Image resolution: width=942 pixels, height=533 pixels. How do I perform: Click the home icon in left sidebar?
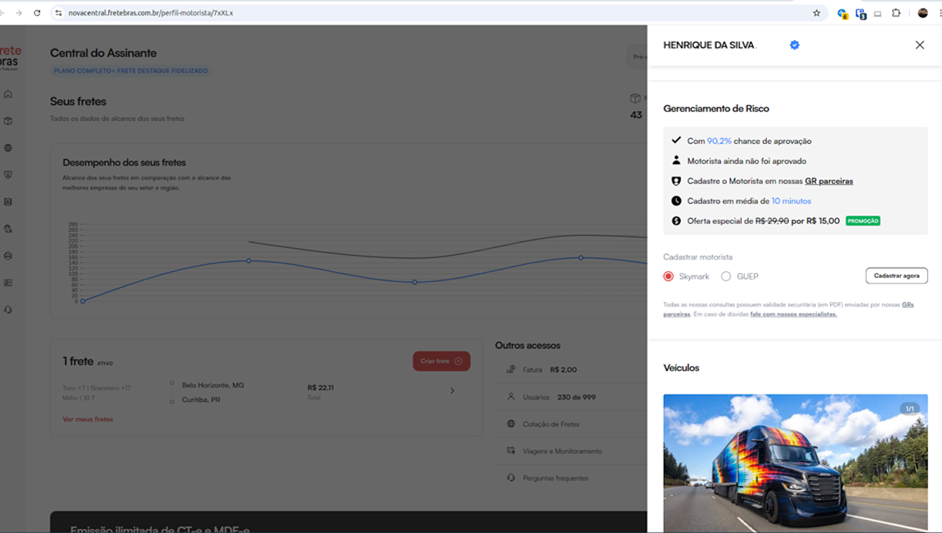(x=9, y=94)
